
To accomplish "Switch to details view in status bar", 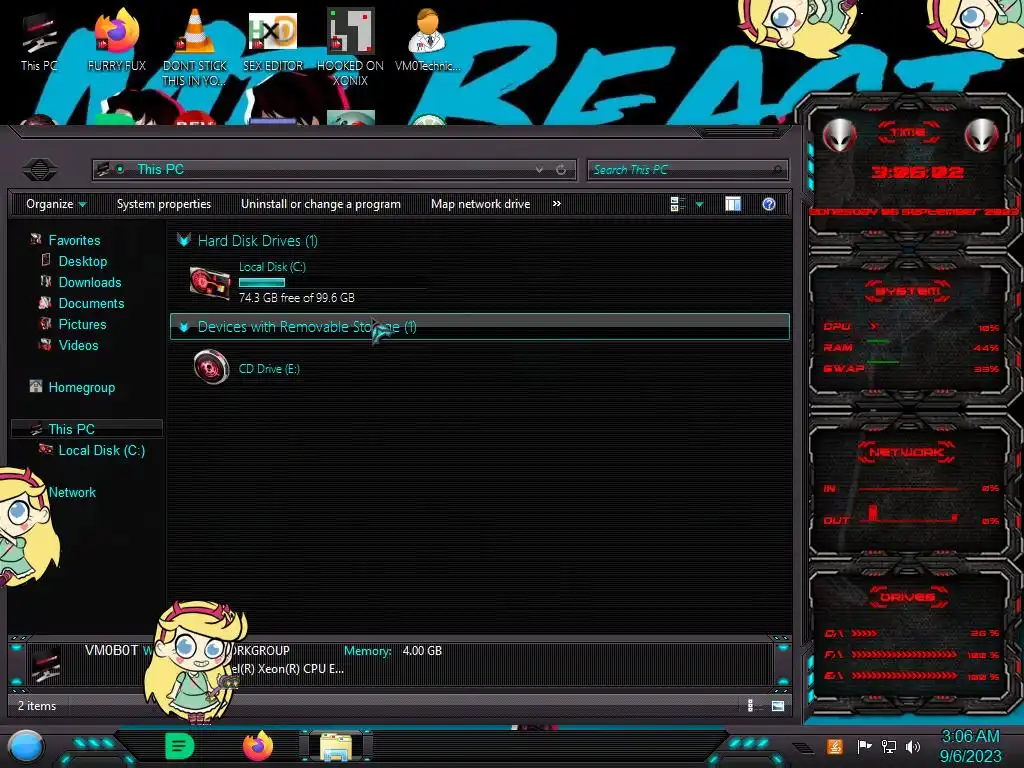I will (x=750, y=705).
